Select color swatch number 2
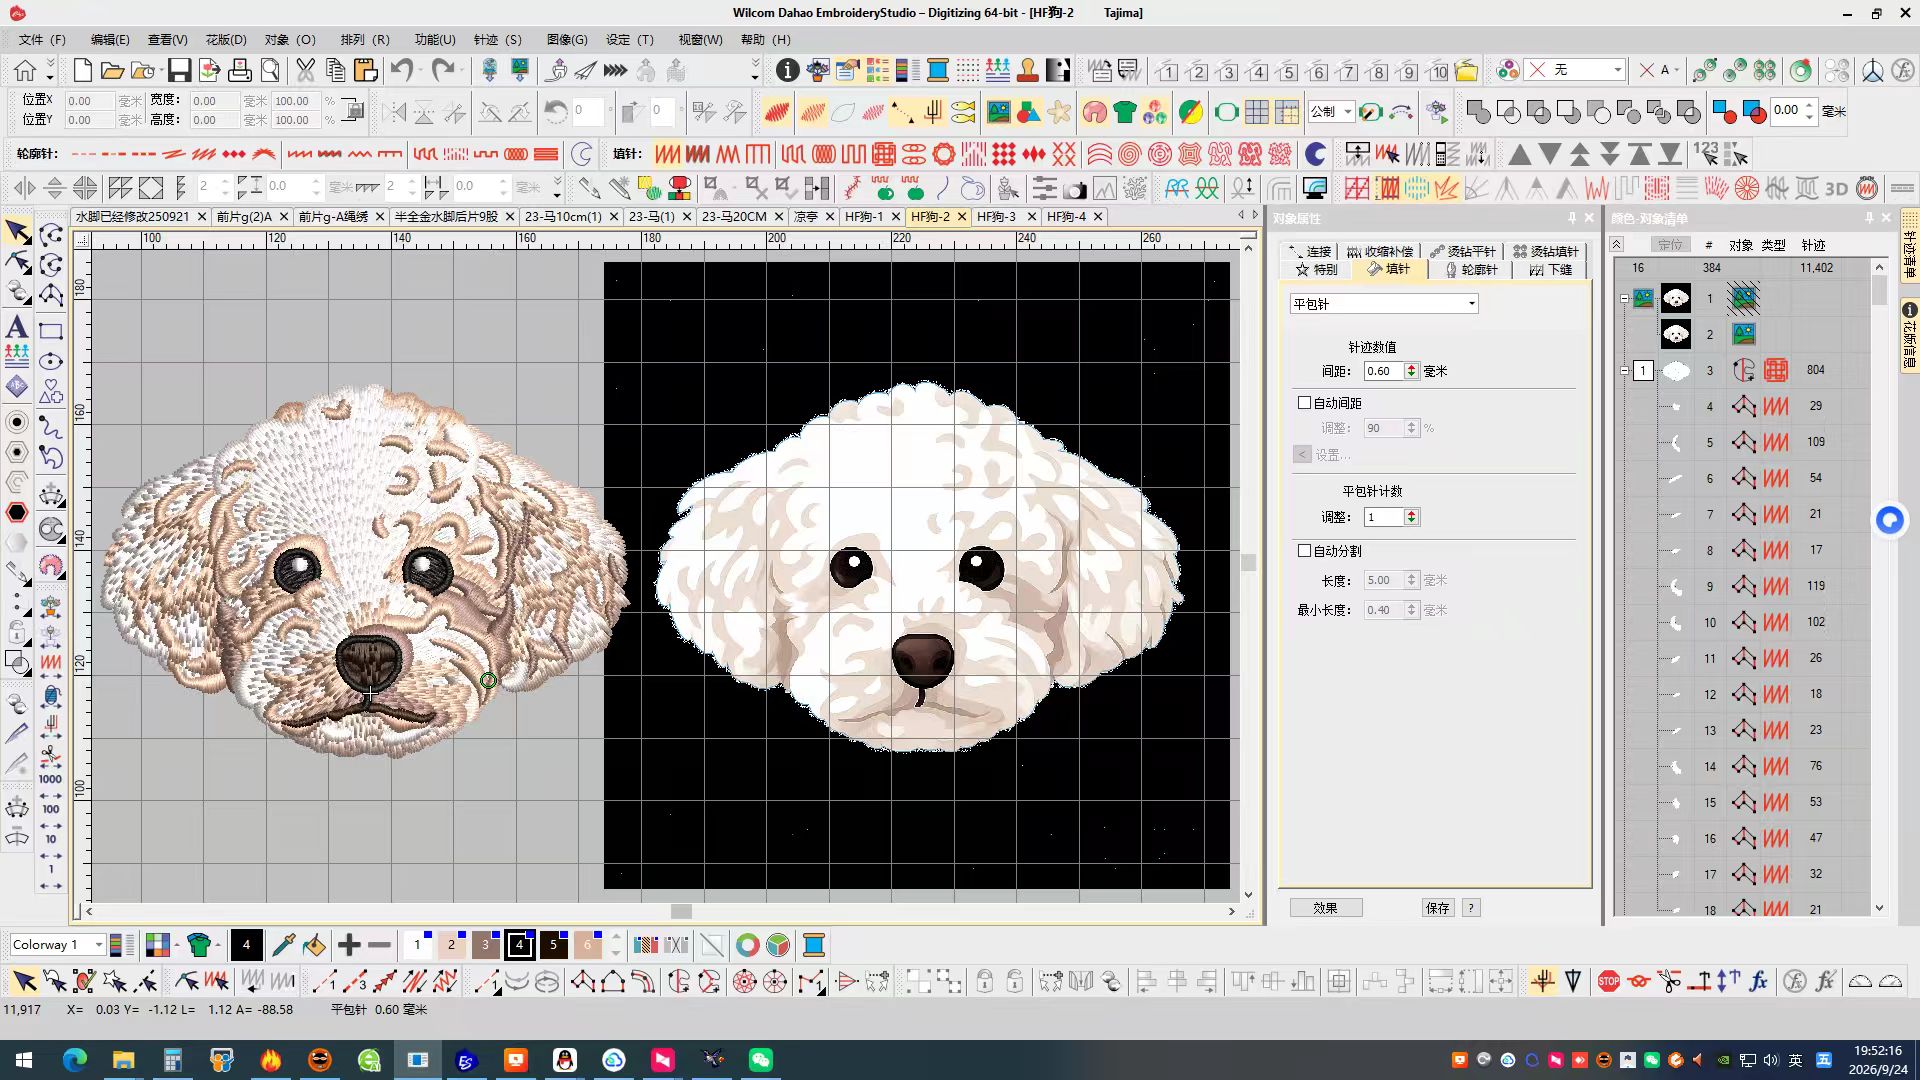 (x=451, y=944)
